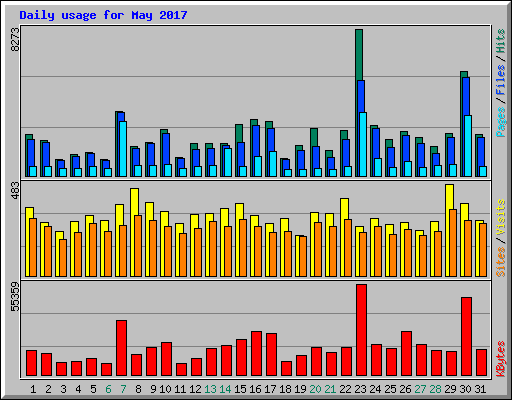Click day 20 on the x-axis
The width and height of the screenshot is (512, 400).
315,389
